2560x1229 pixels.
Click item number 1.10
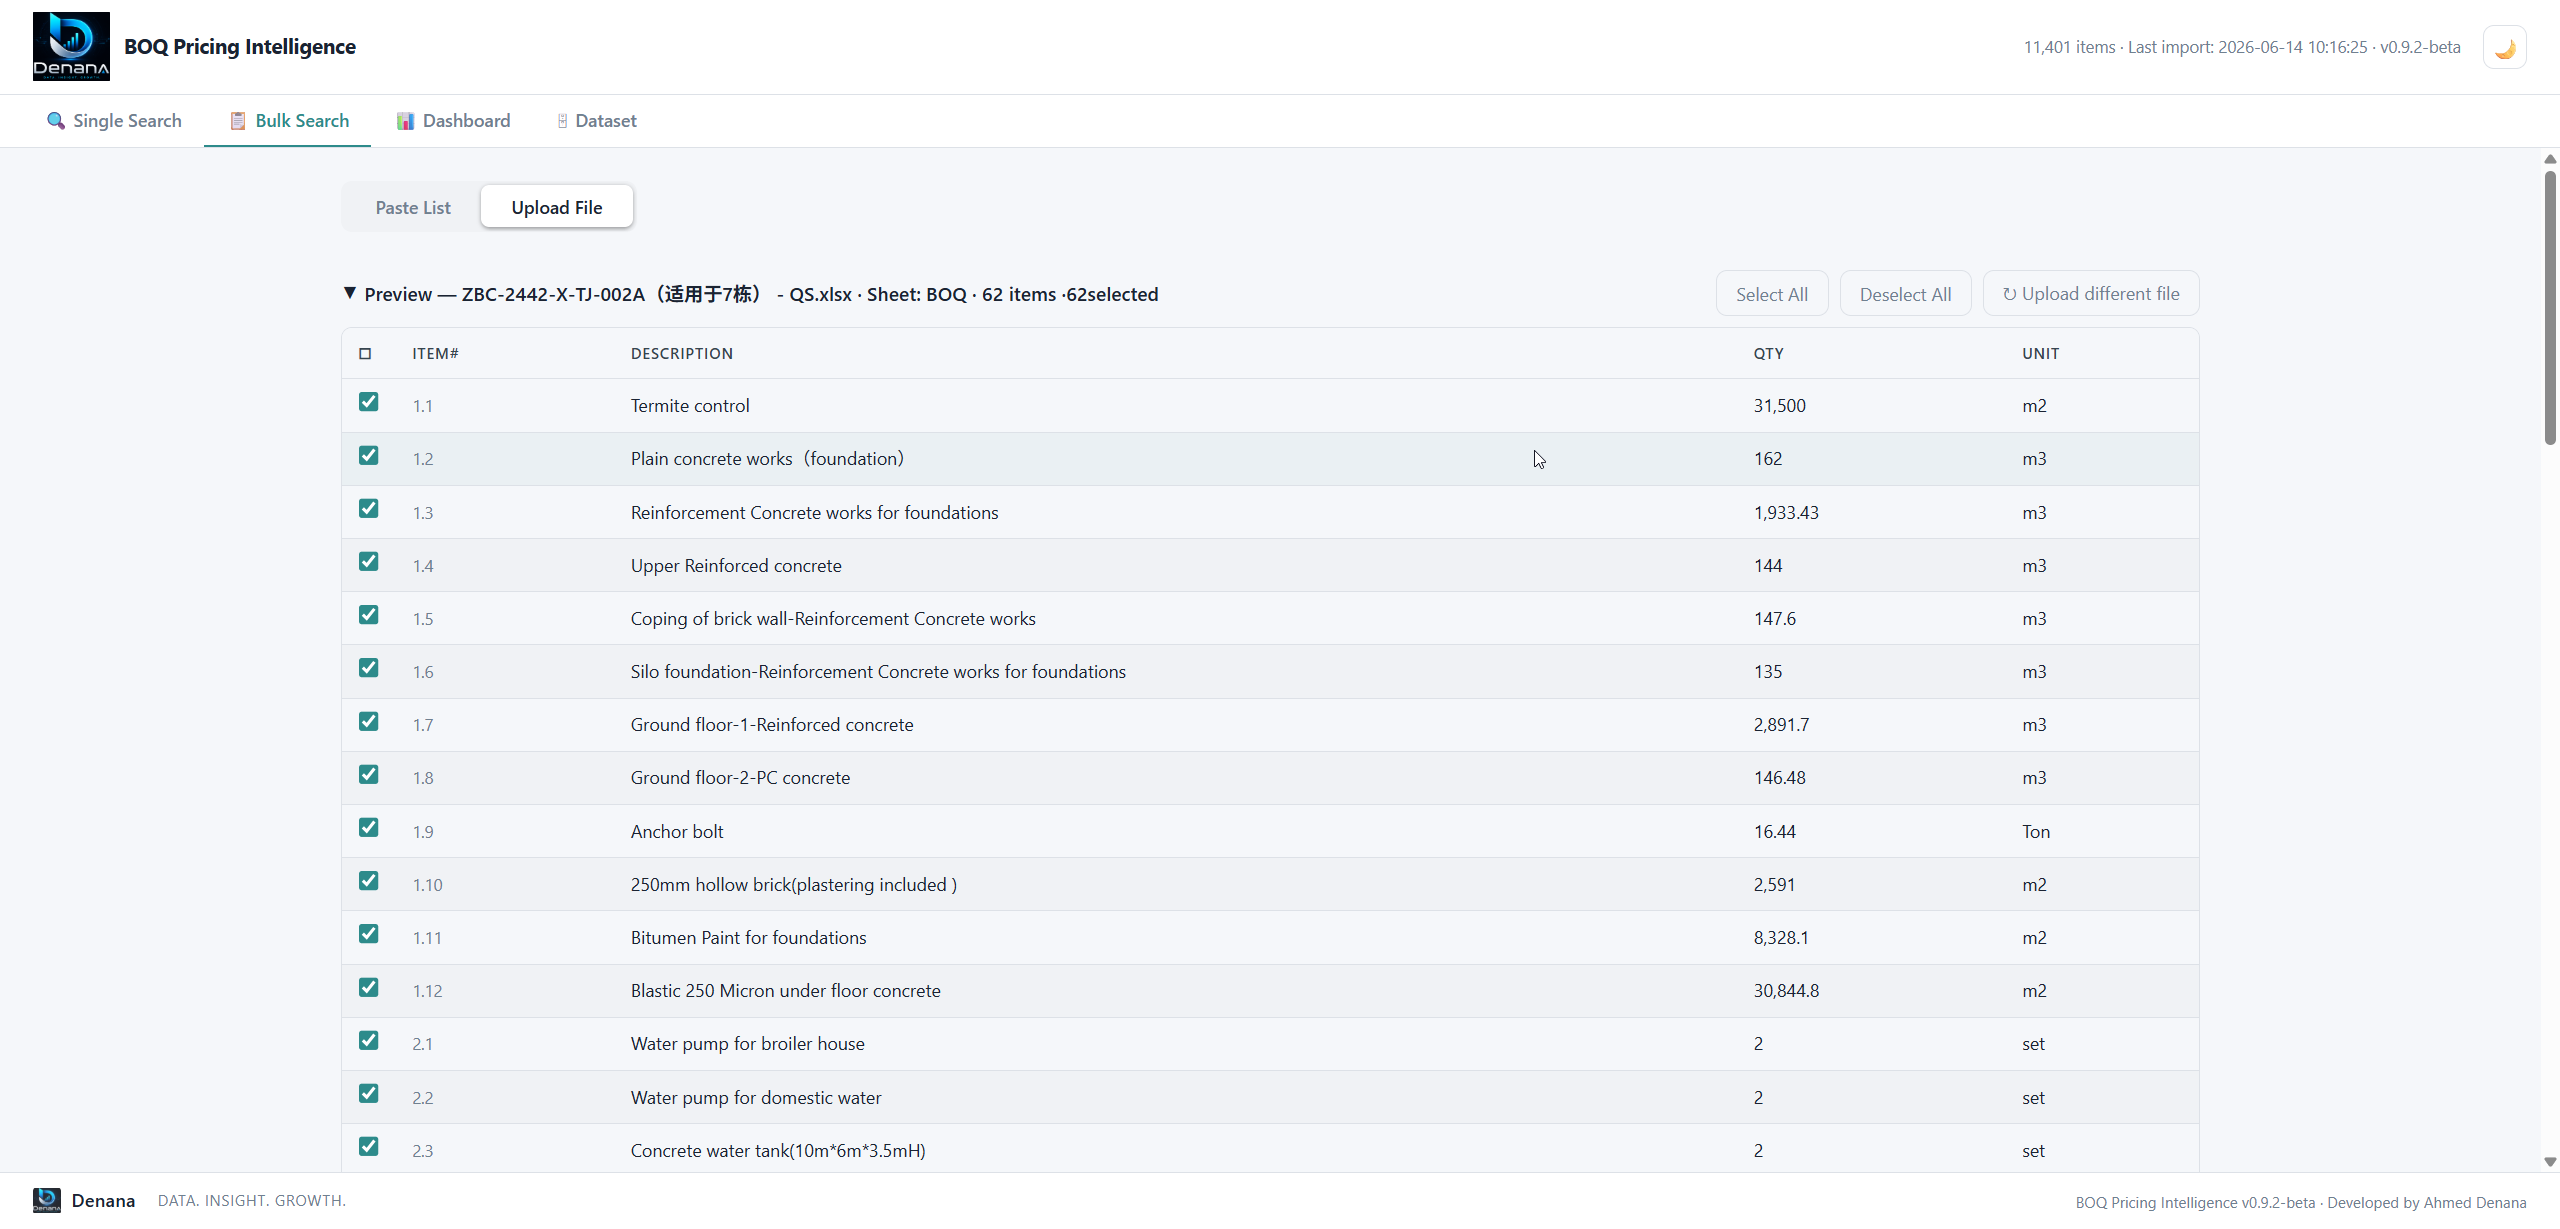click(x=427, y=885)
